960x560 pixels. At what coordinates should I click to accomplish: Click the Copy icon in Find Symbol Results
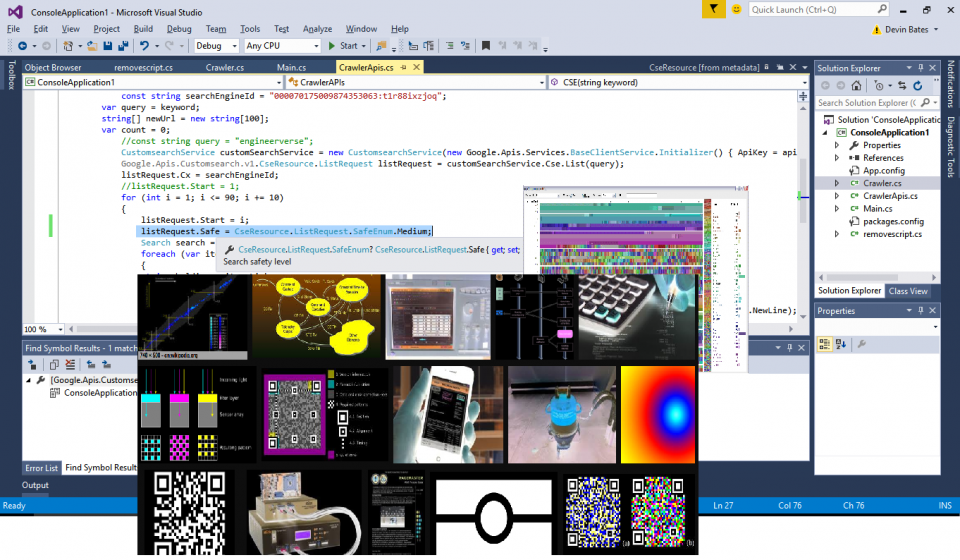click(54, 365)
